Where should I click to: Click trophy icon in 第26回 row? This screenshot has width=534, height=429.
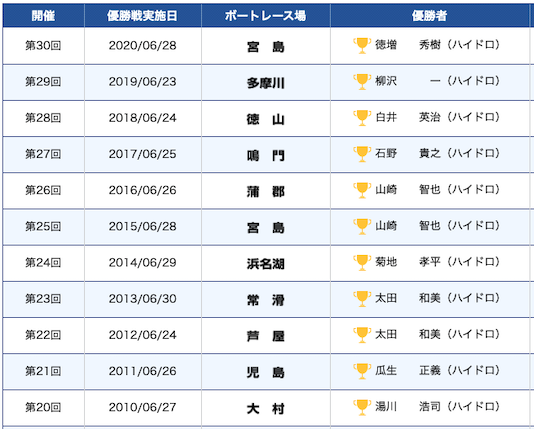[362, 190]
